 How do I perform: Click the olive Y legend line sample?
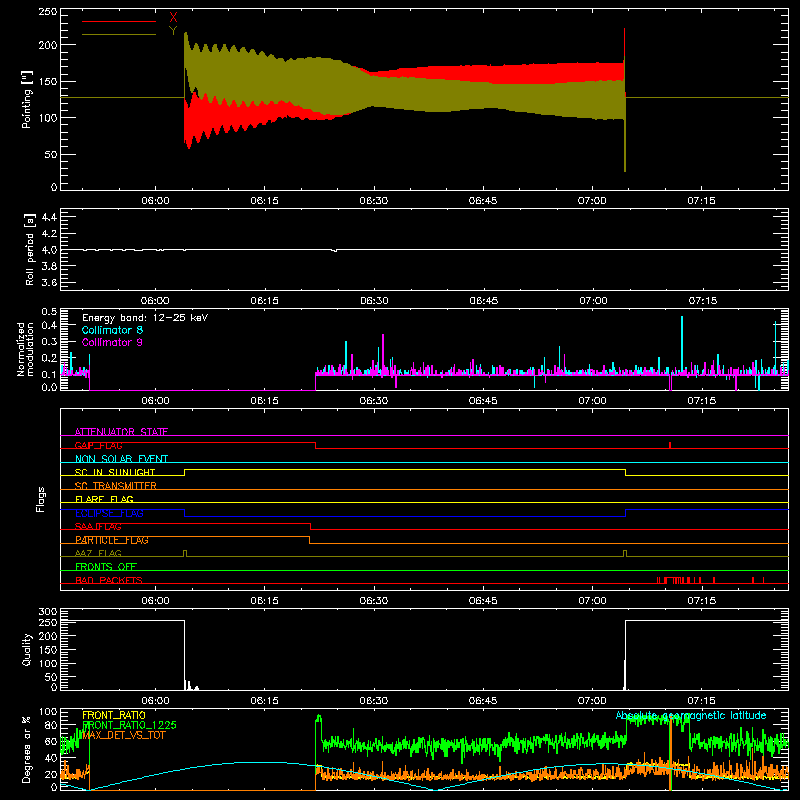[119, 34]
